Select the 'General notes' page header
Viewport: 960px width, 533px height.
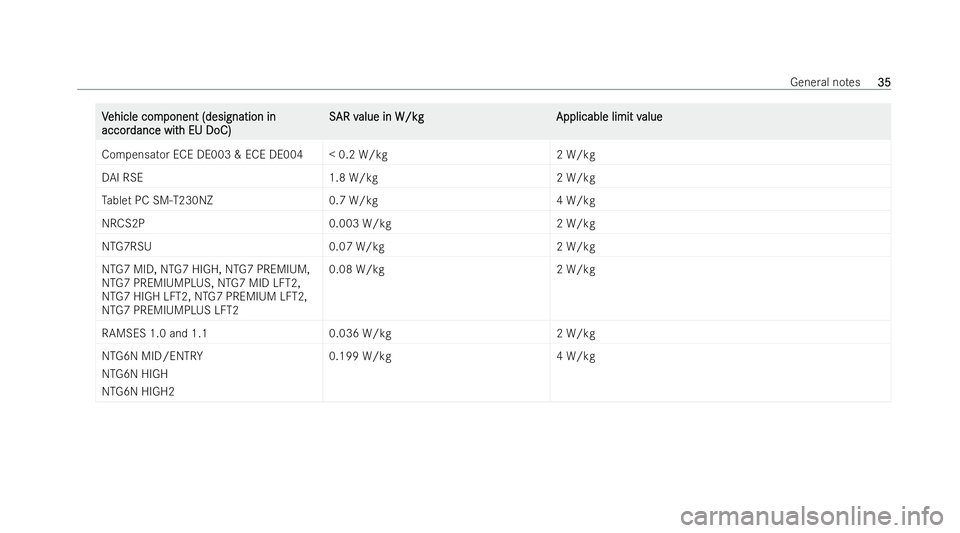[x=825, y=82]
